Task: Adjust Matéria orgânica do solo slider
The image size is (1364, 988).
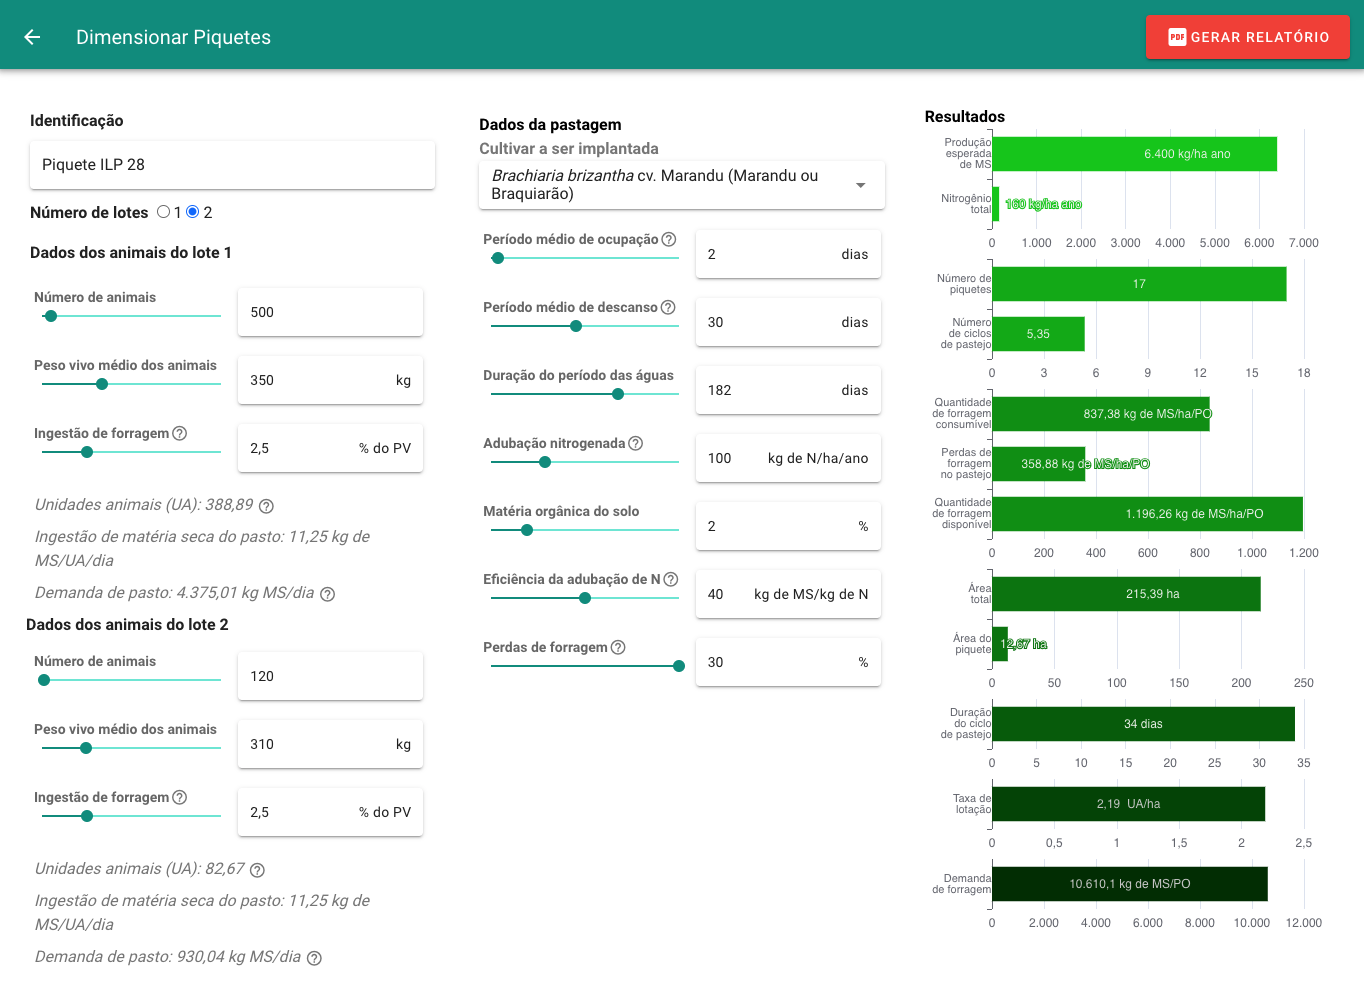Action: coord(585,530)
